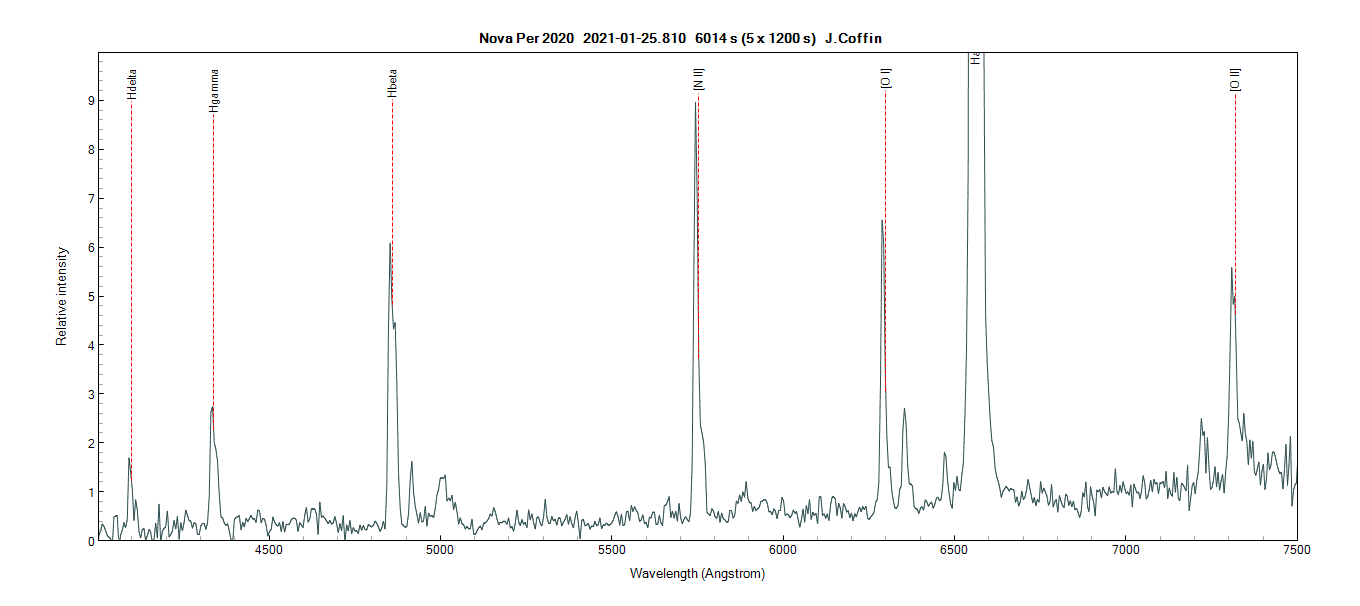This screenshot has width=1360, height=606.
Task: Select the Hgamma line label
Action: 214,89
